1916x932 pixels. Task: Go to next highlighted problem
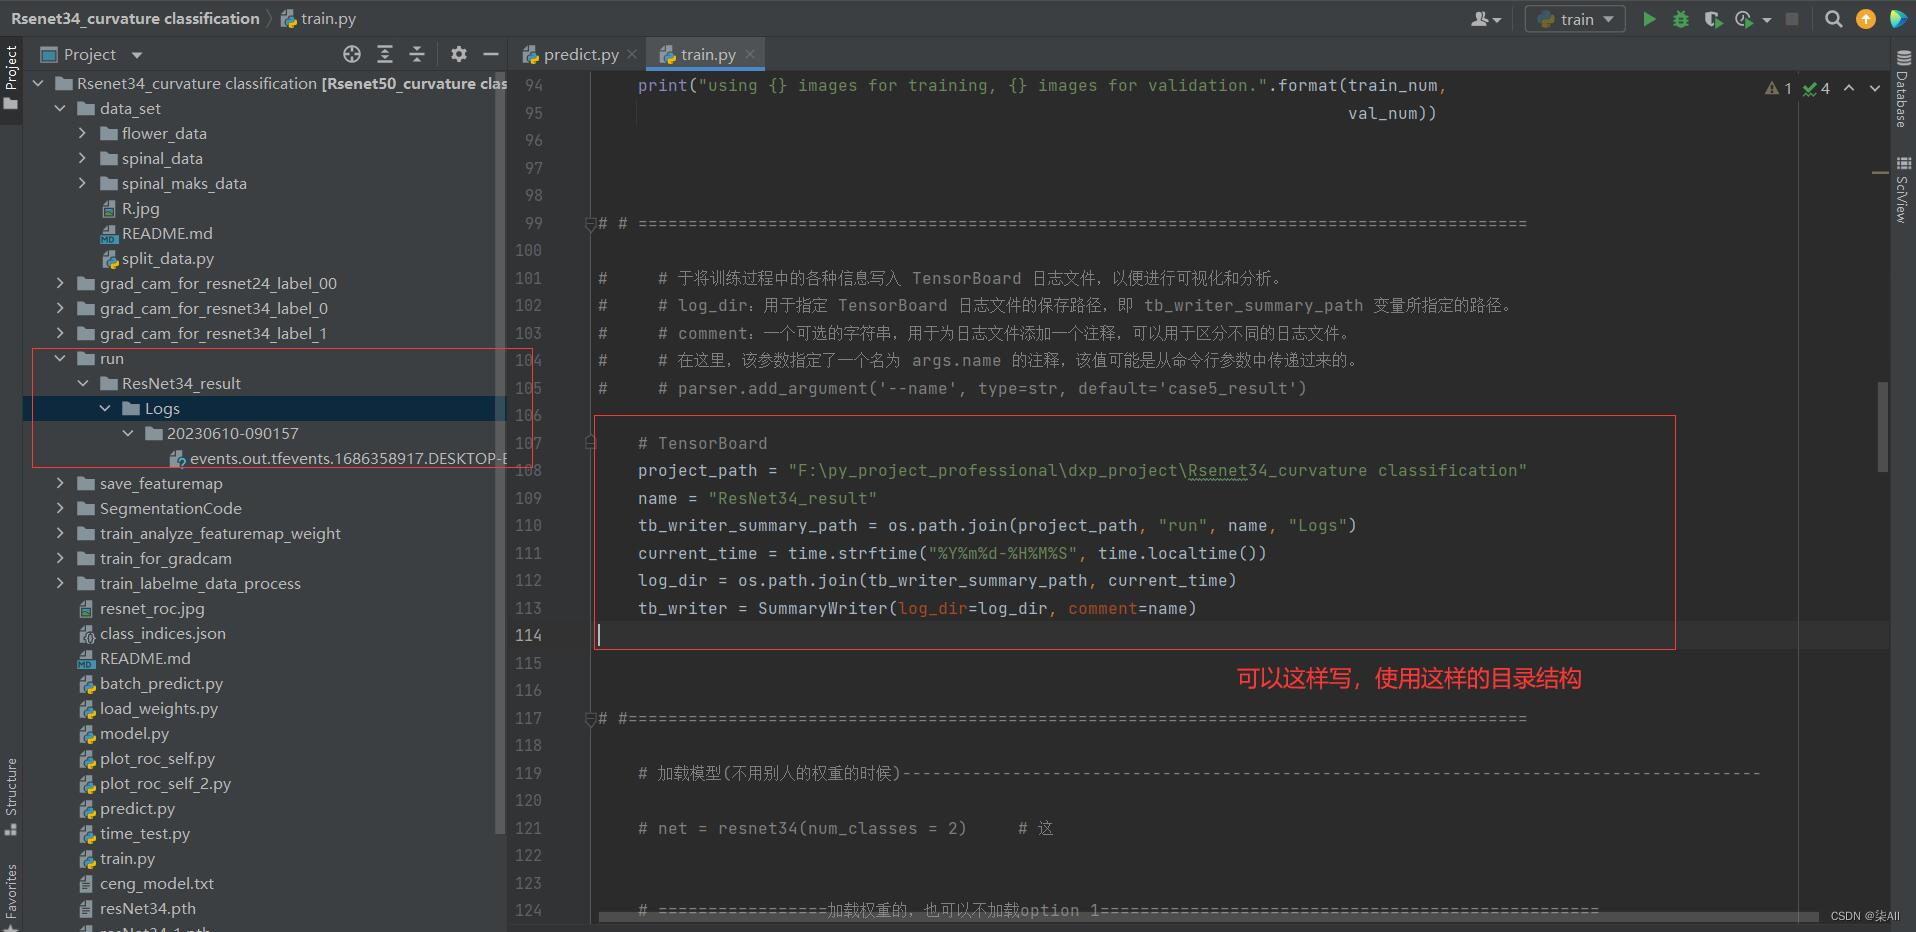1875,88
